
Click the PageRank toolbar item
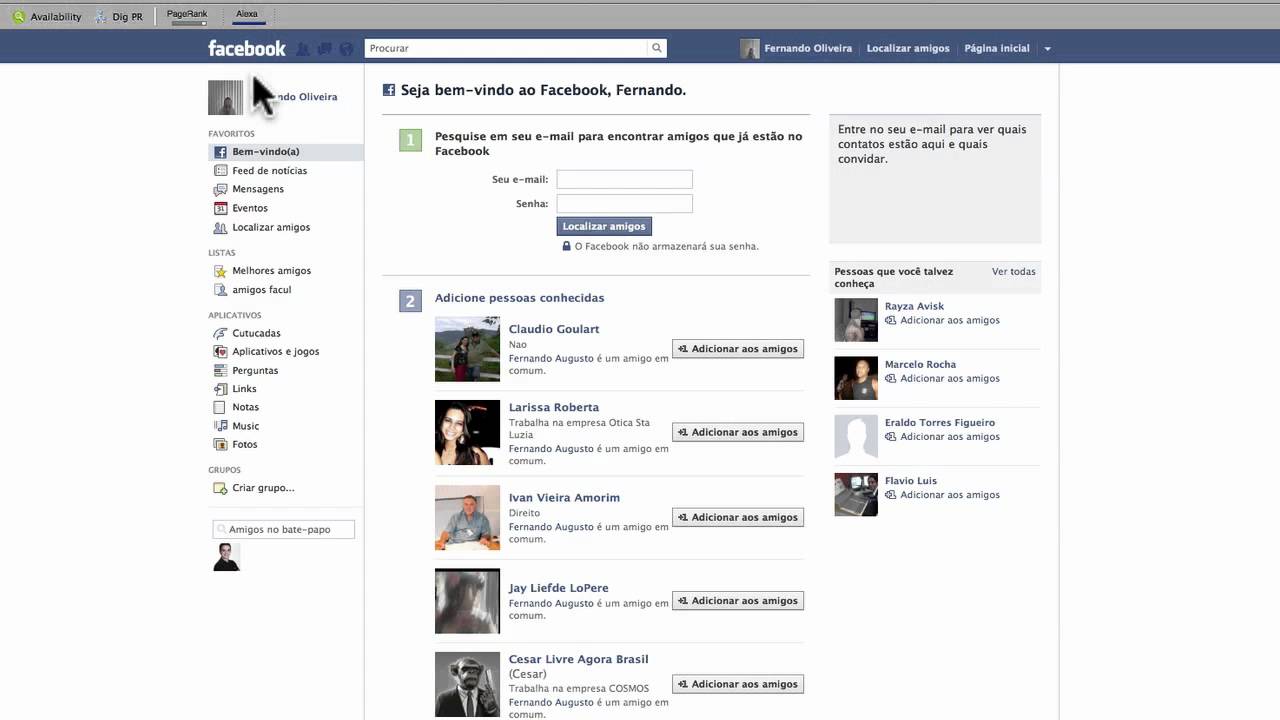[x=187, y=16]
